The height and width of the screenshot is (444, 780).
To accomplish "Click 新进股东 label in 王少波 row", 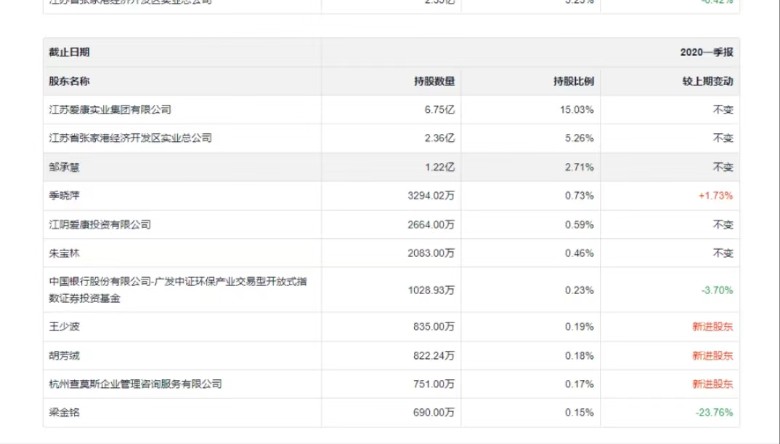I will click(x=713, y=326).
